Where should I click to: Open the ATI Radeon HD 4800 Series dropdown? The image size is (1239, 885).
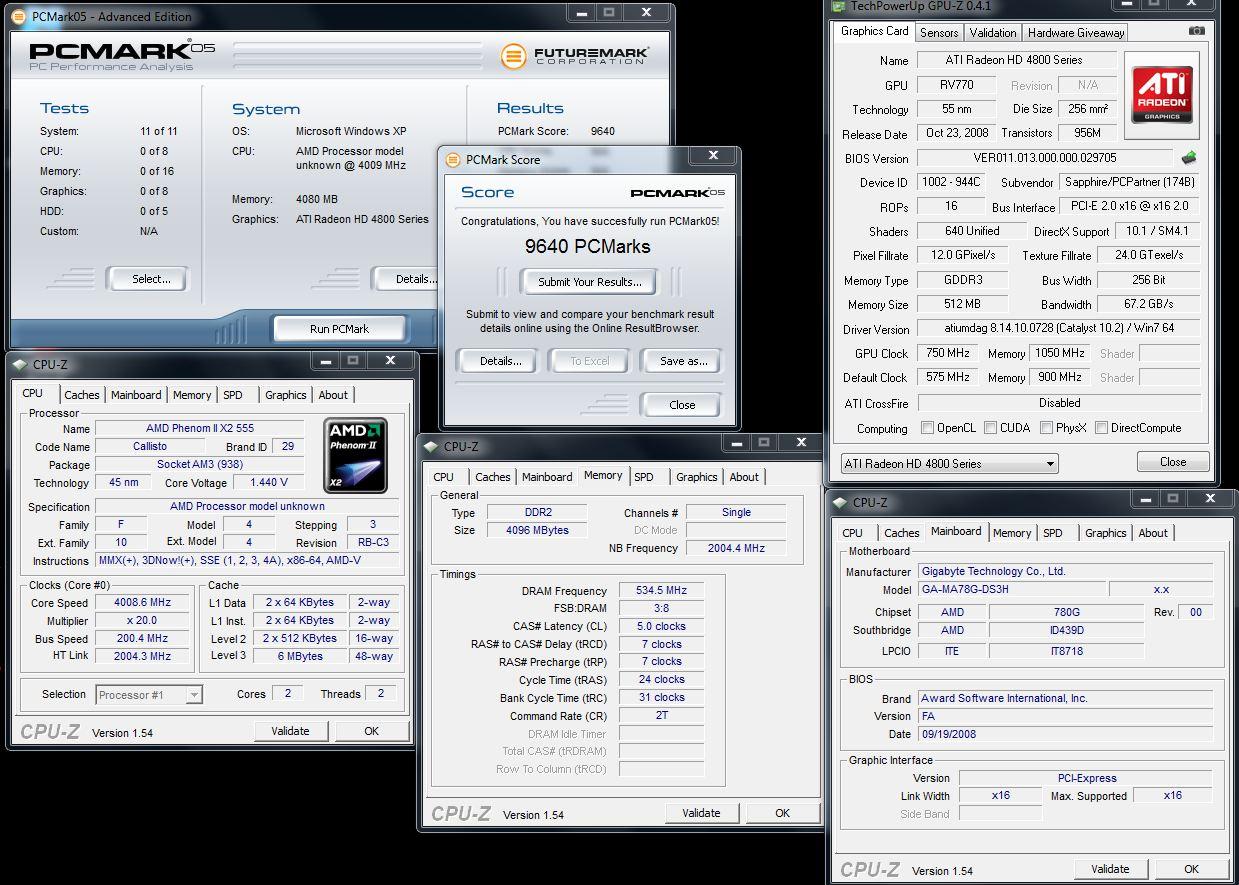tap(949, 463)
